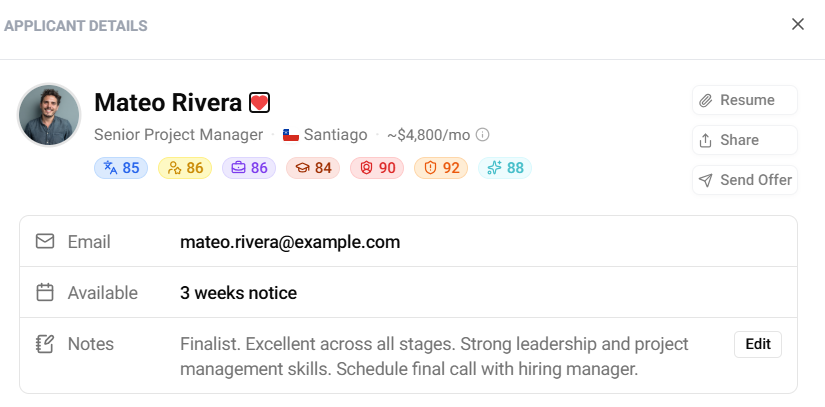The image size is (825, 407).
Task: Edit the applicant notes
Action: tap(758, 344)
